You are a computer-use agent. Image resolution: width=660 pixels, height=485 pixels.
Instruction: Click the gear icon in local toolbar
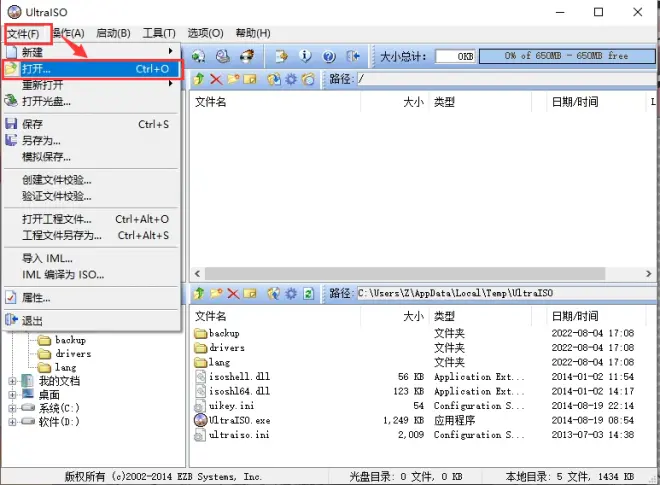point(291,293)
